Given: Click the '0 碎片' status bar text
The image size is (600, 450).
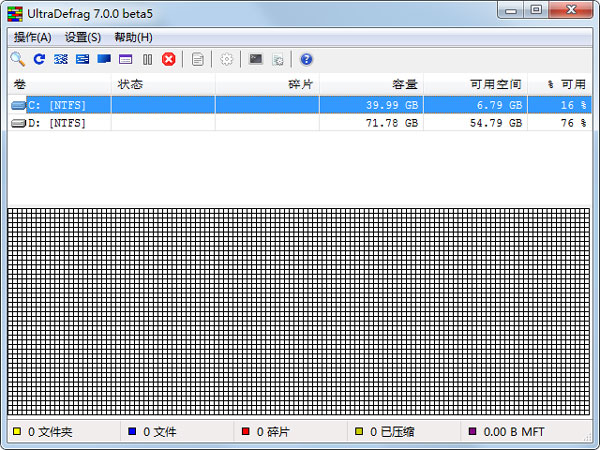Looking at the screenshot, I should (273, 432).
